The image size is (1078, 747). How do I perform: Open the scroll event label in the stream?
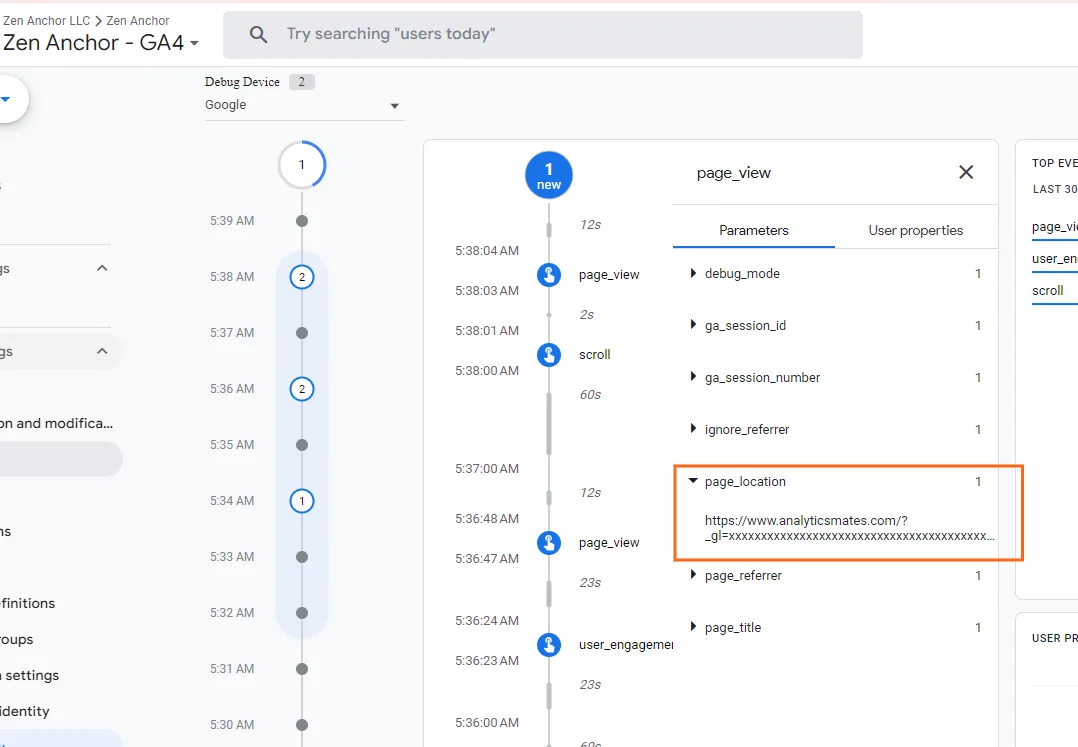[x=595, y=355]
